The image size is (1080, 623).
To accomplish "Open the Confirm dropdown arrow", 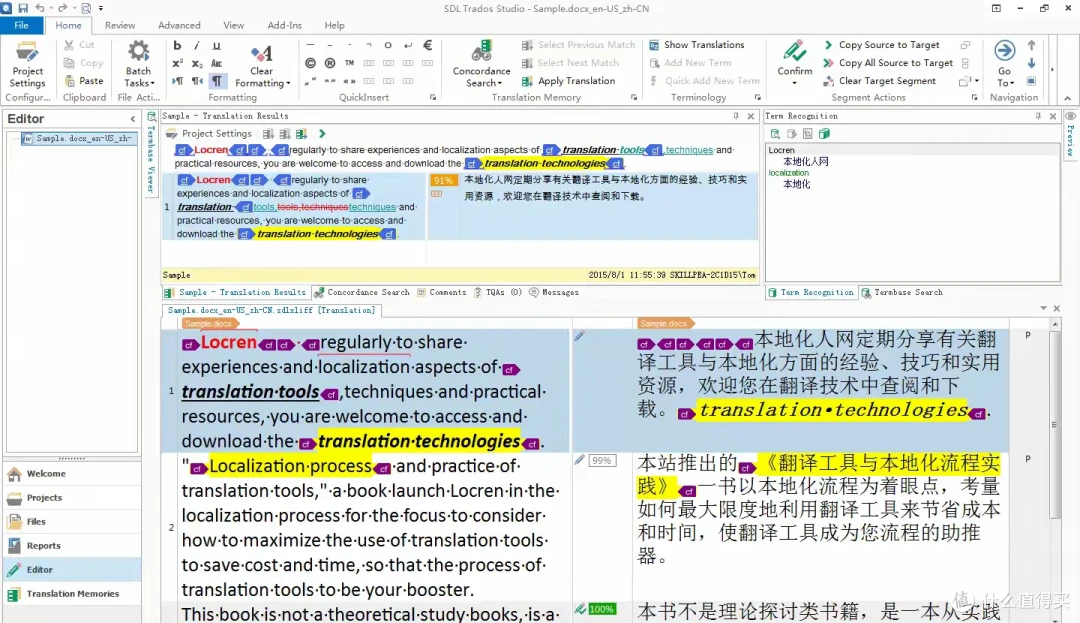I will pos(795,83).
